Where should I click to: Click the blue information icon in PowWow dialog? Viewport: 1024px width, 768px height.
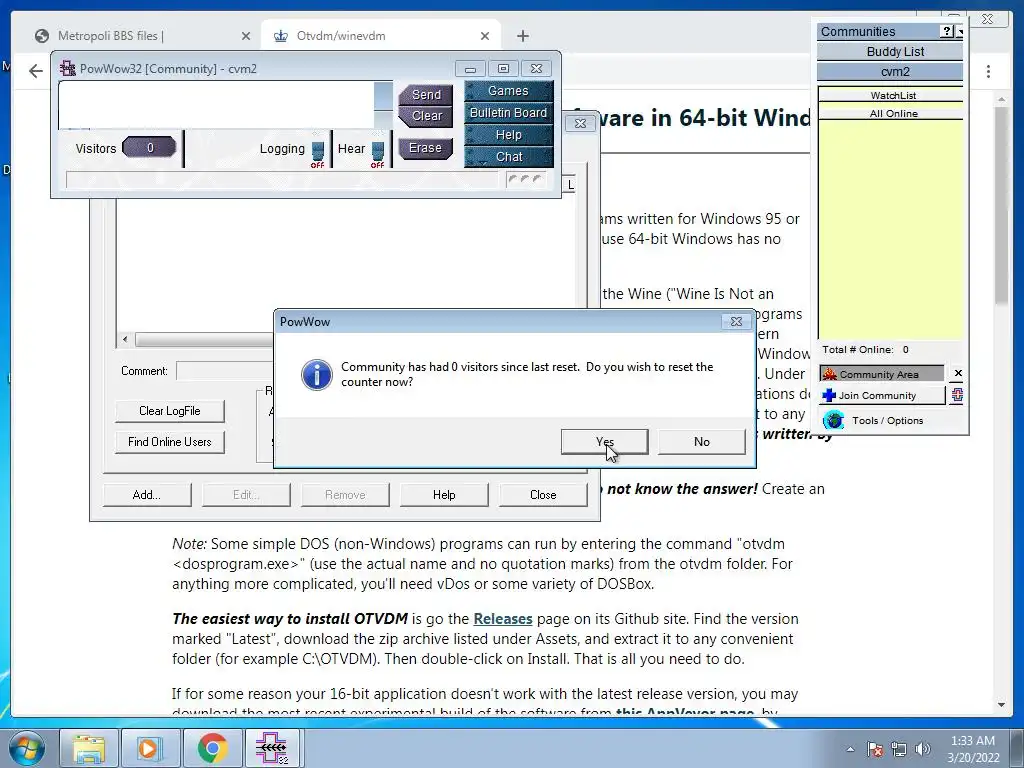click(317, 374)
